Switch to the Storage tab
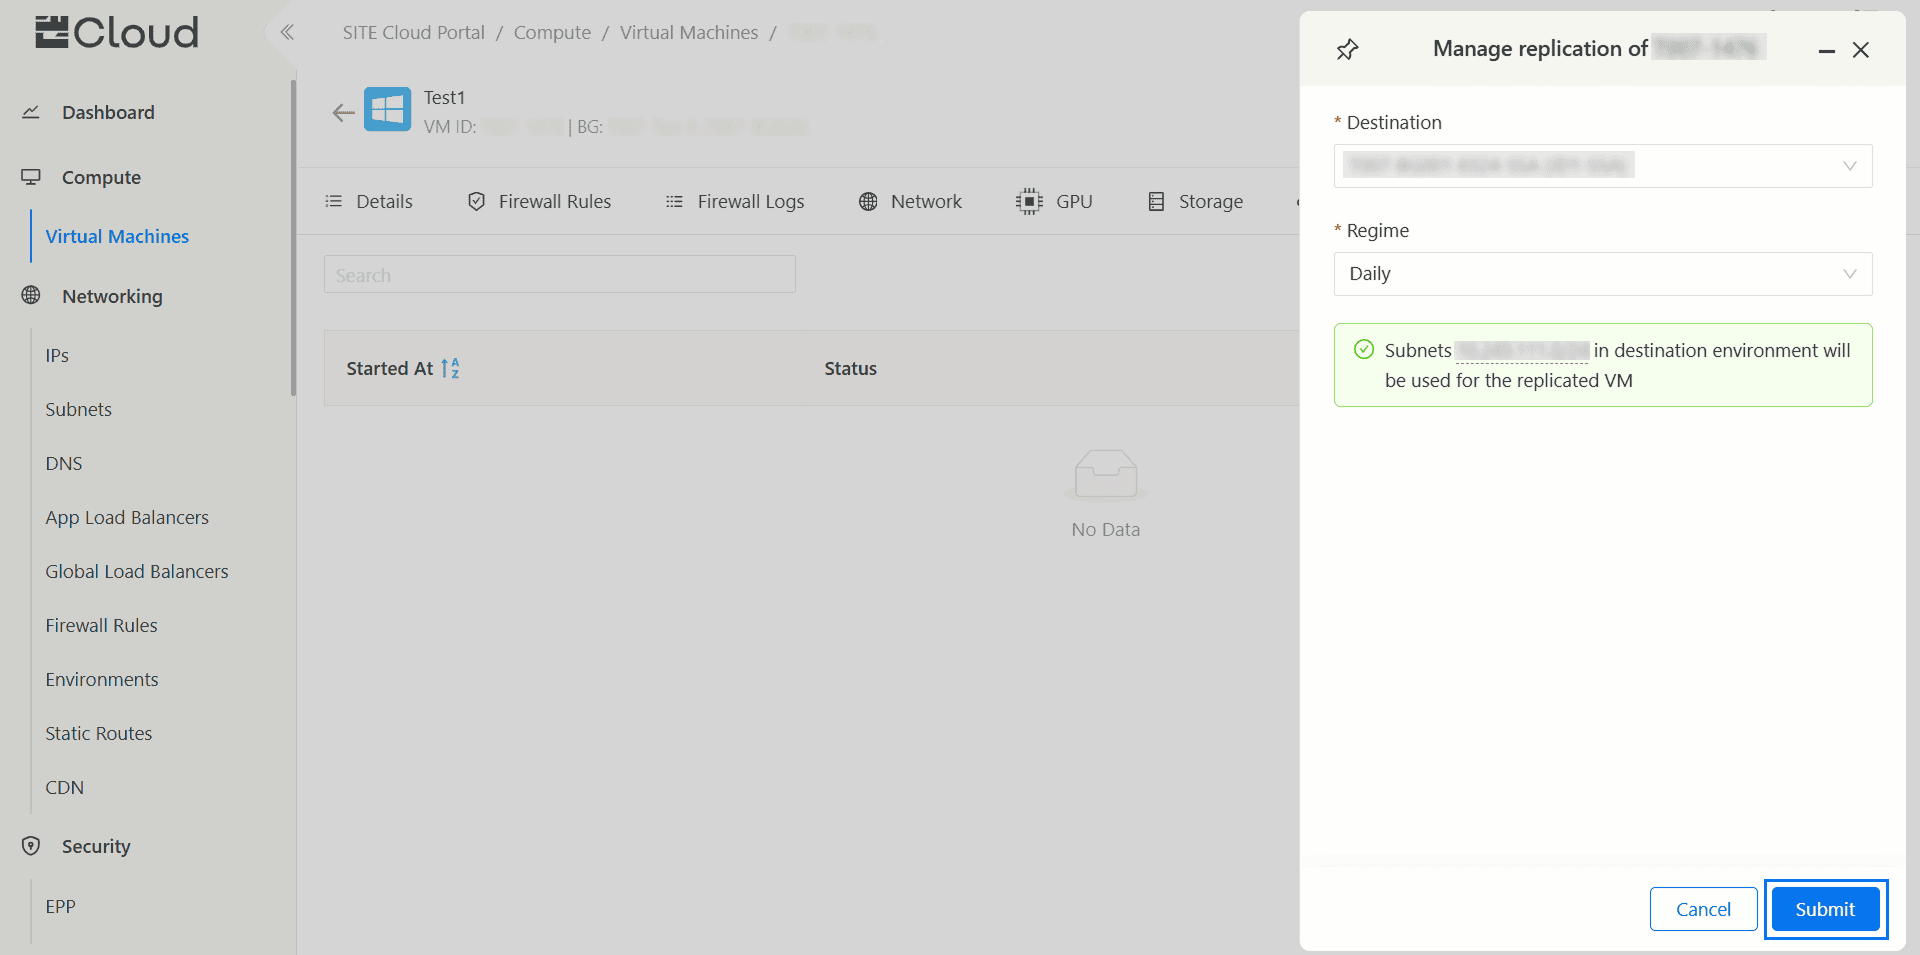Viewport: 1920px width, 955px height. [x=1196, y=201]
